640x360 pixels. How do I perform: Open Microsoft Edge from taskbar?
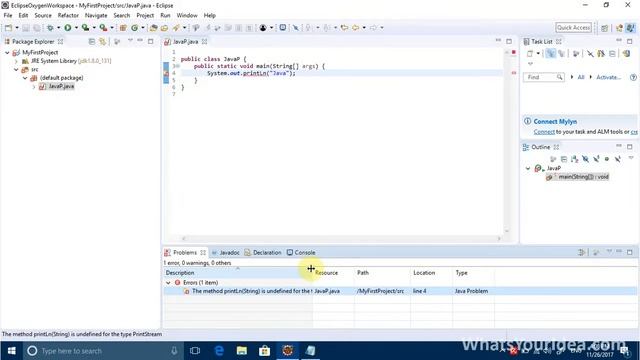[219, 351]
